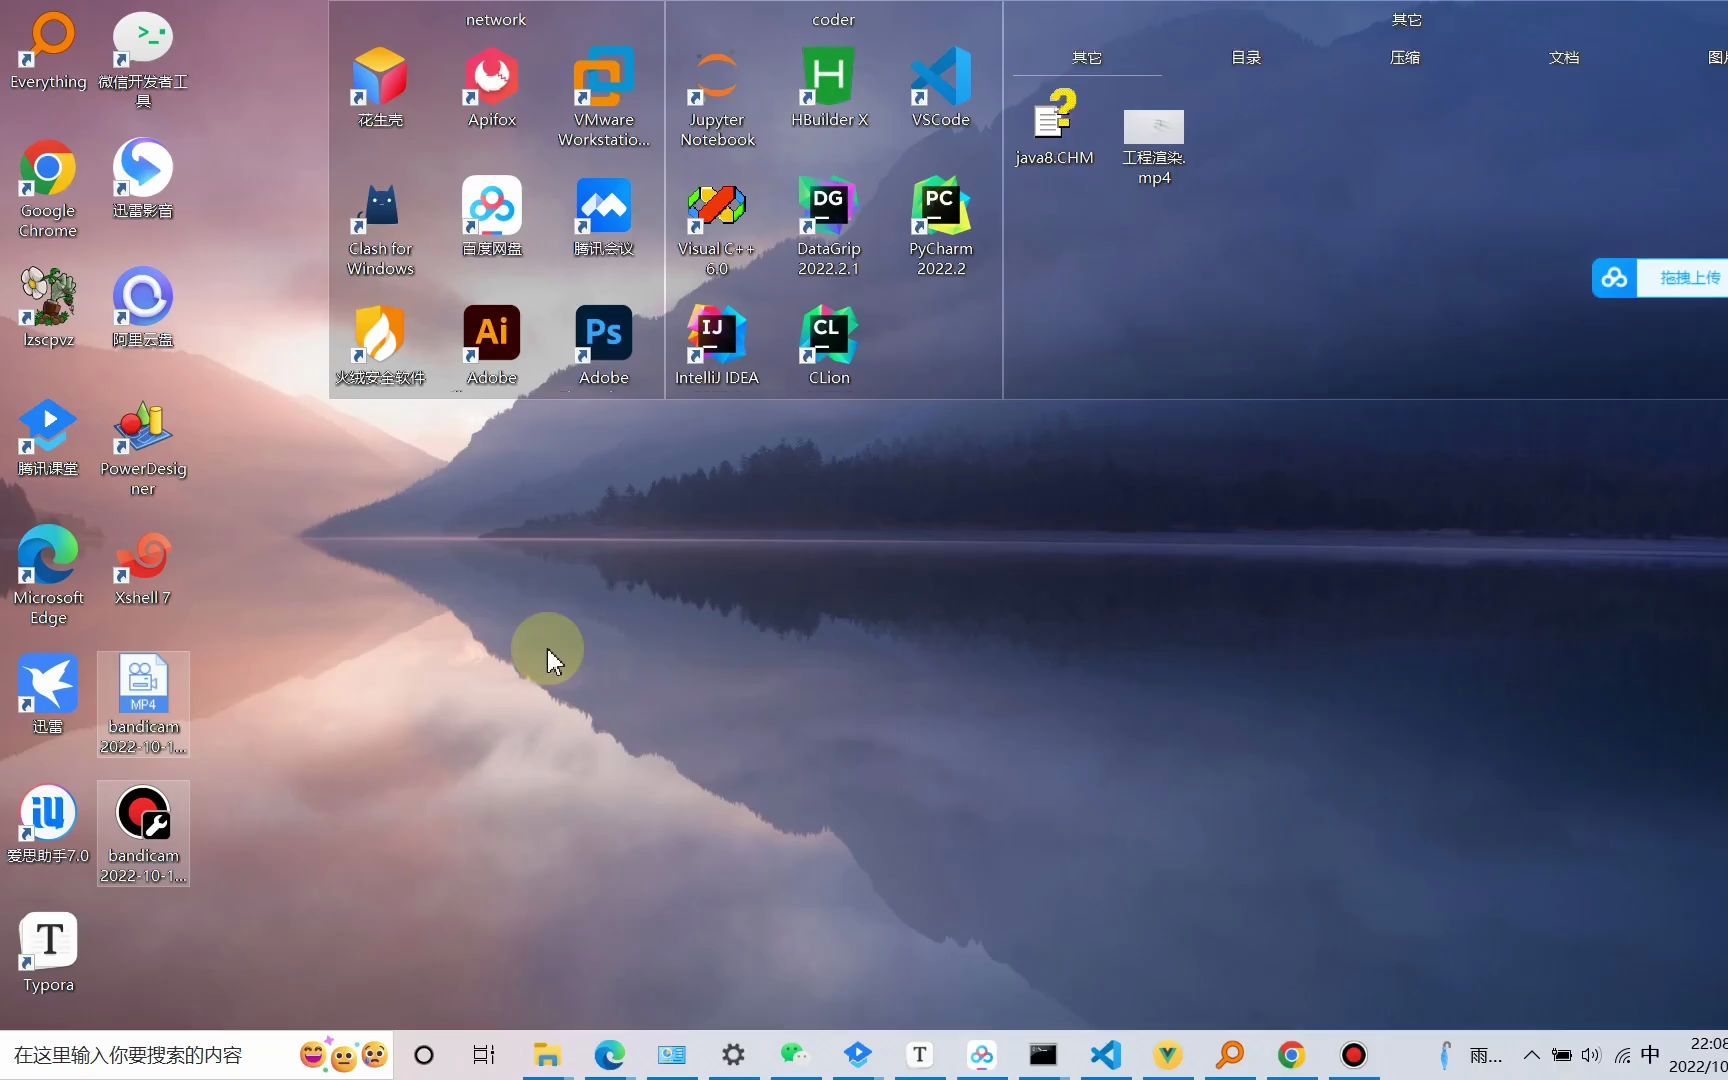1728x1080 pixels.
Task: Select the 花生壳 icon in the network group
Action: pos(380,88)
